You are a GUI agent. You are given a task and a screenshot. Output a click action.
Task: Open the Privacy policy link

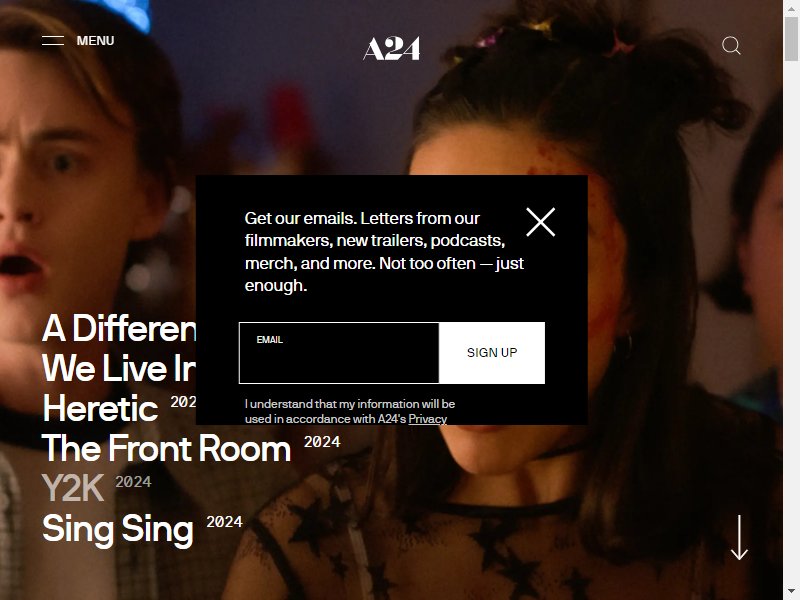[x=428, y=419]
